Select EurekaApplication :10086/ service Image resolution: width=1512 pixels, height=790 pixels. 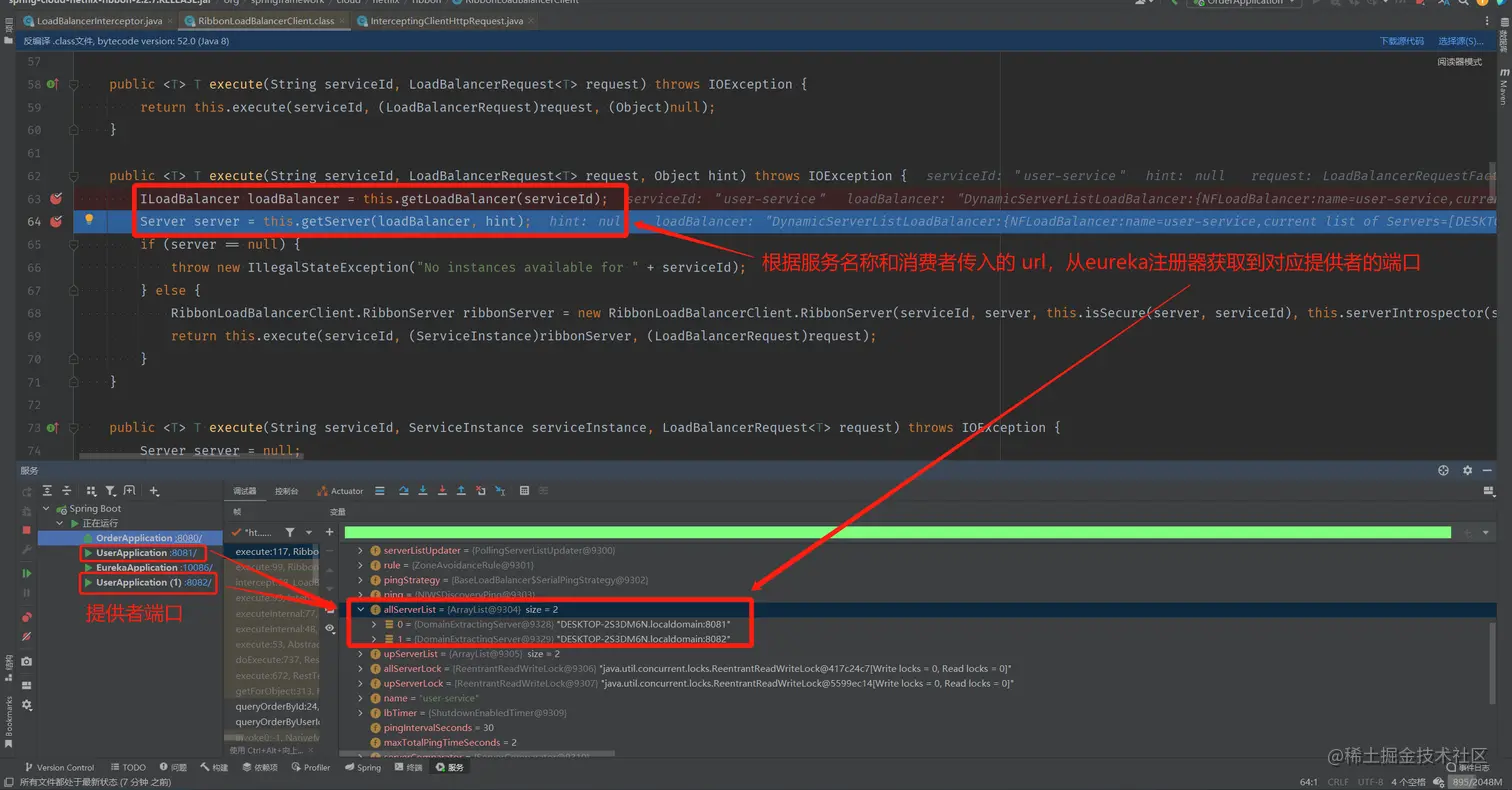(148, 567)
